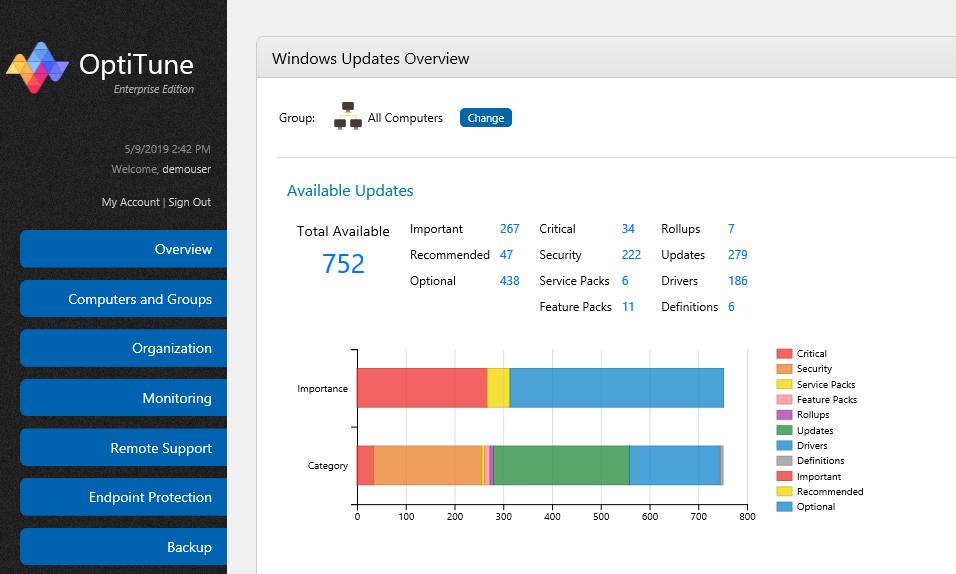Click the Sign Out link
The image size is (956, 574).
coord(190,202)
